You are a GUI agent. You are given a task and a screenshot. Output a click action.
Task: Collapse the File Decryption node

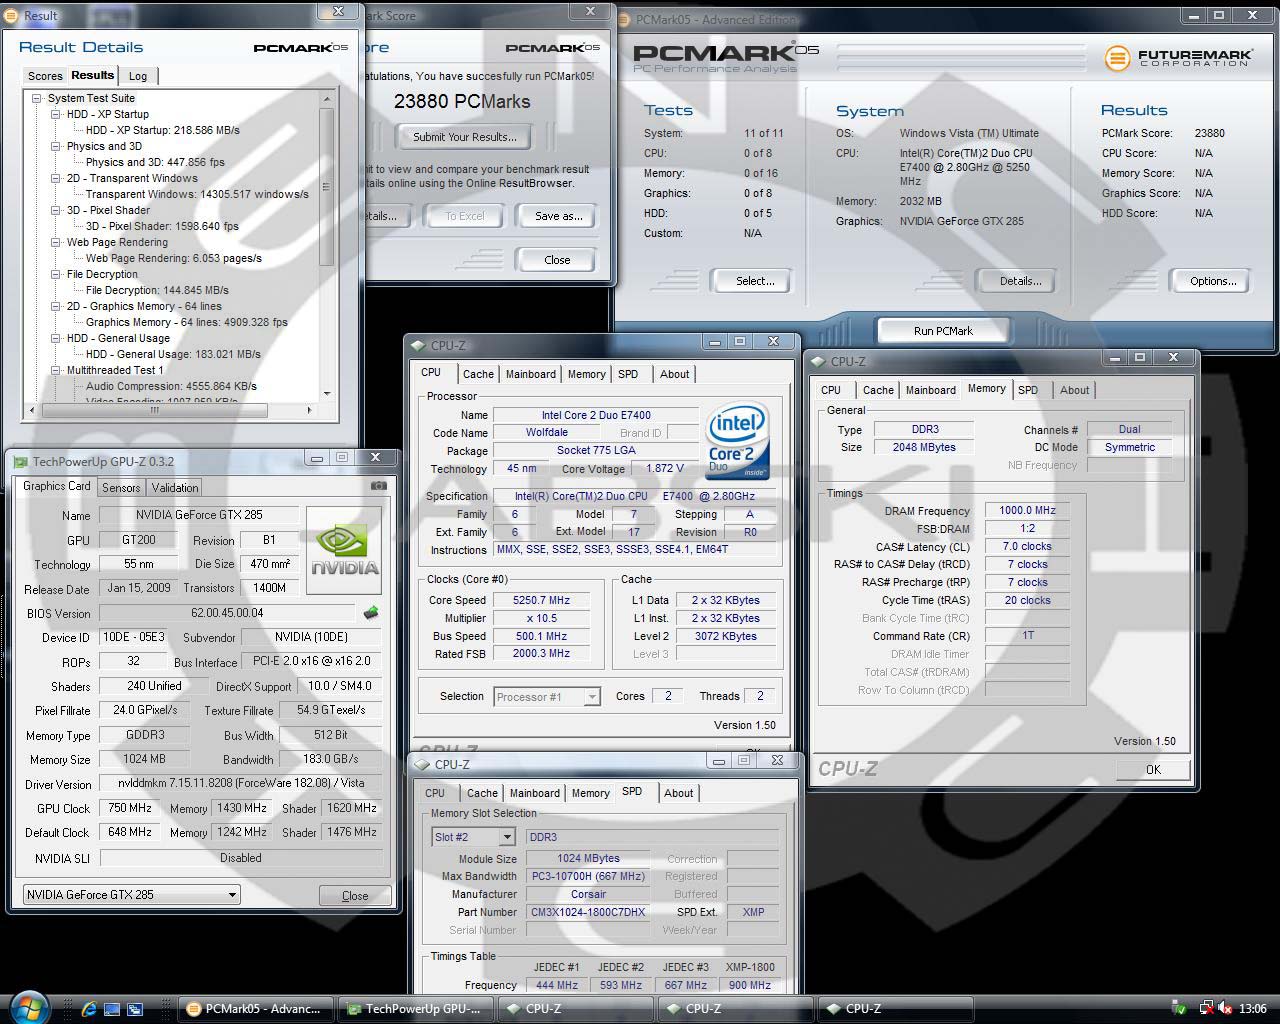(56, 274)
